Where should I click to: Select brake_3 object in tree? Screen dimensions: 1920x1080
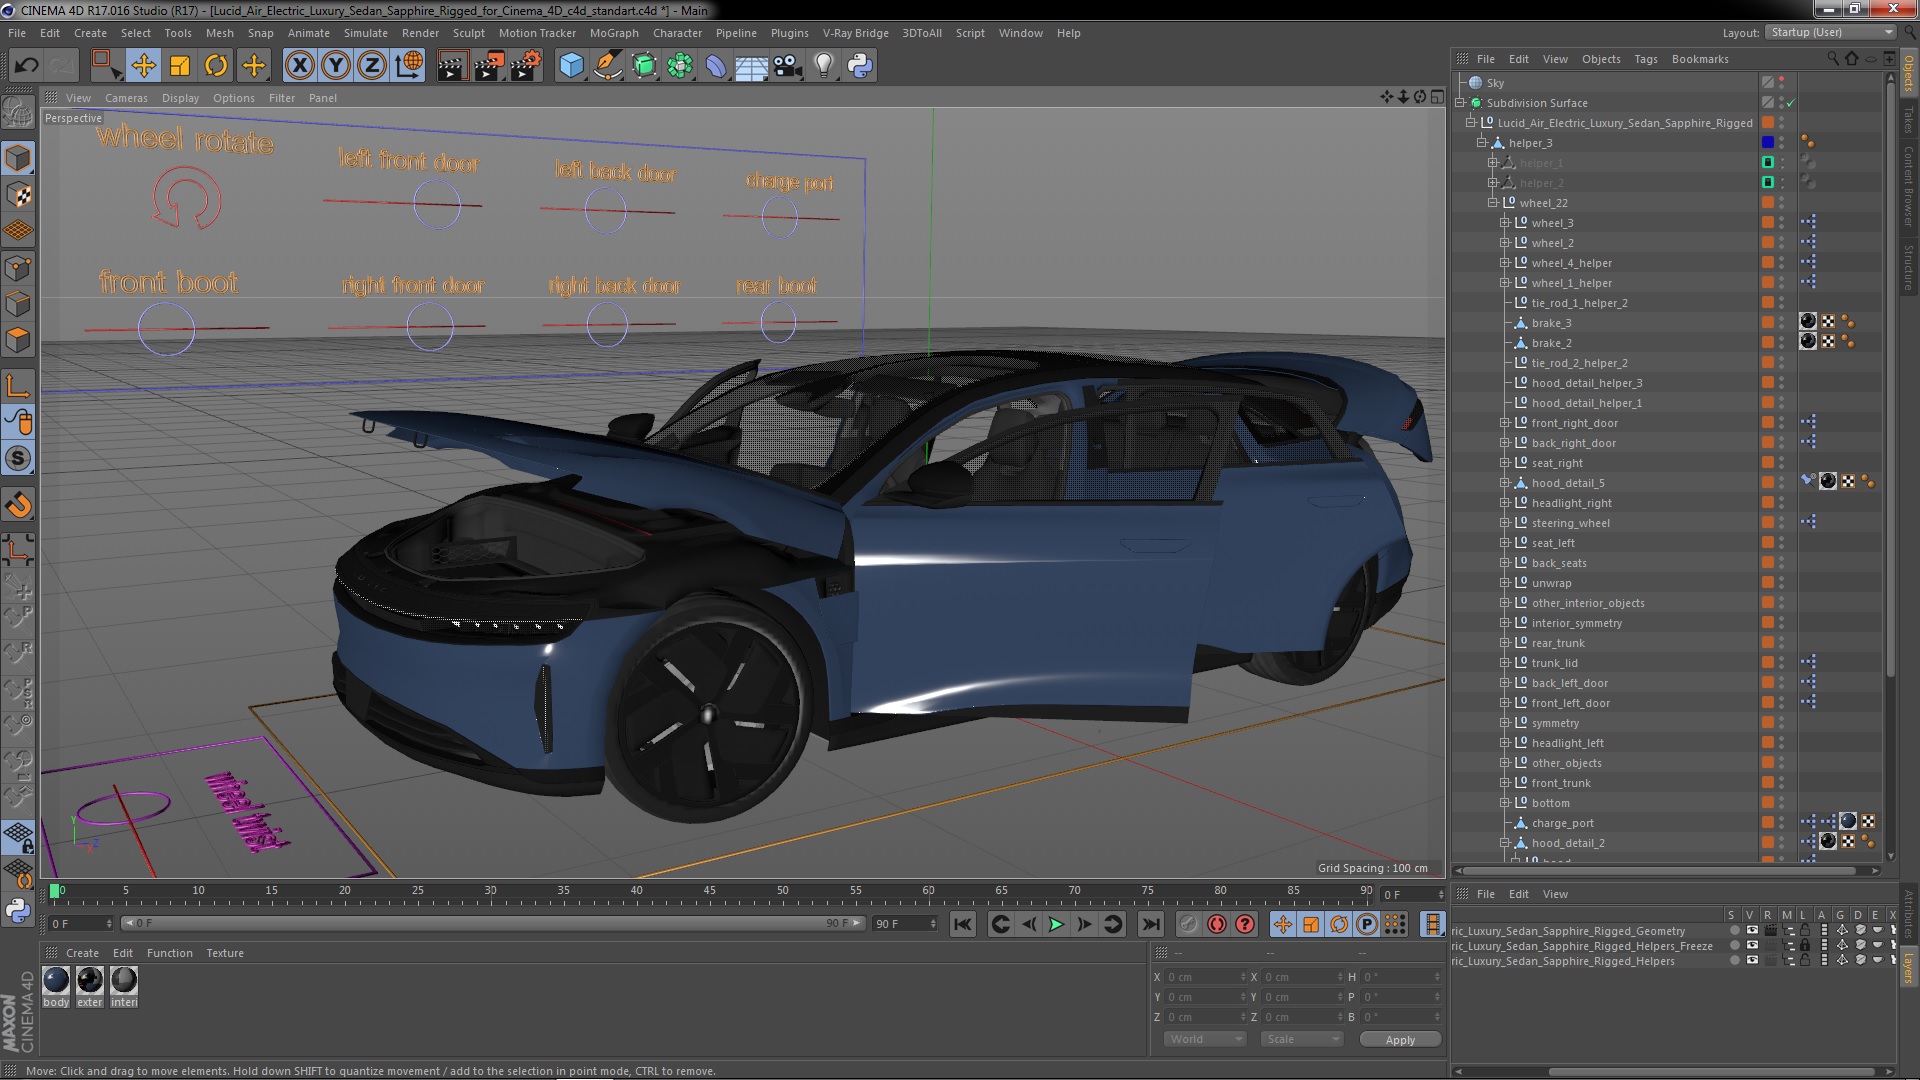pyautogui.click(x=1551, y=323)
